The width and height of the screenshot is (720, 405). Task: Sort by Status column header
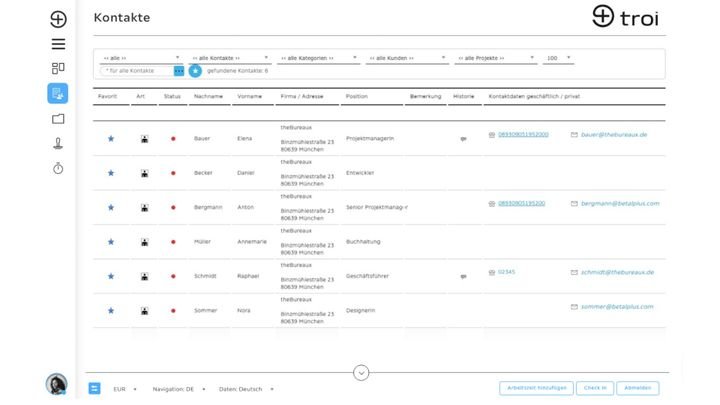172,96
